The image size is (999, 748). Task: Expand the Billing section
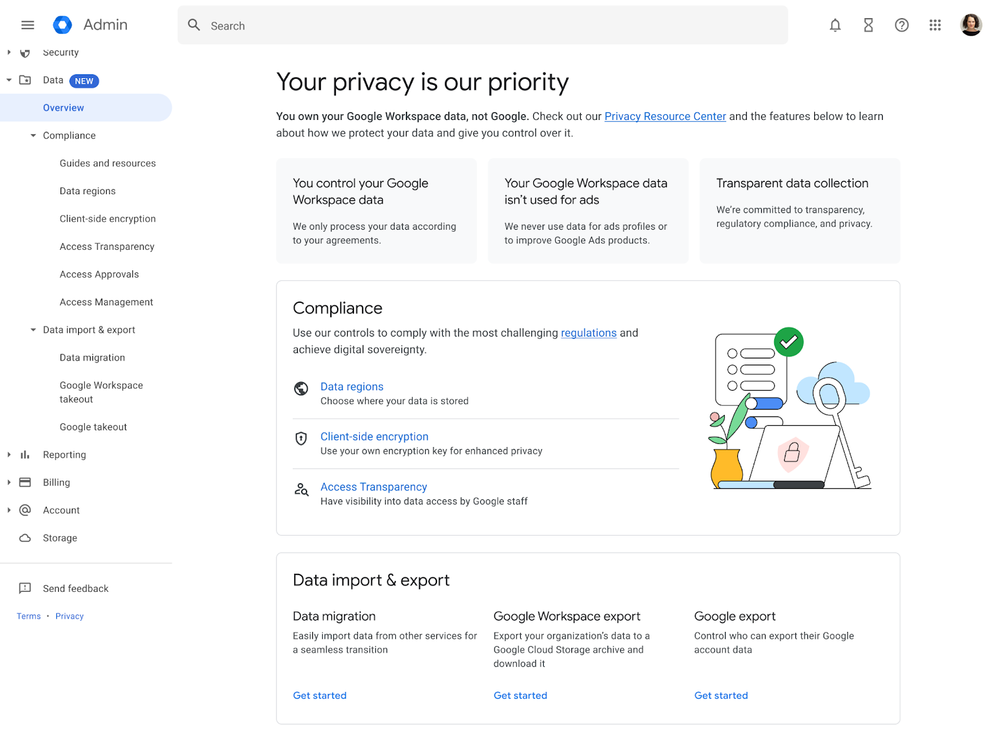pos(9,482)
